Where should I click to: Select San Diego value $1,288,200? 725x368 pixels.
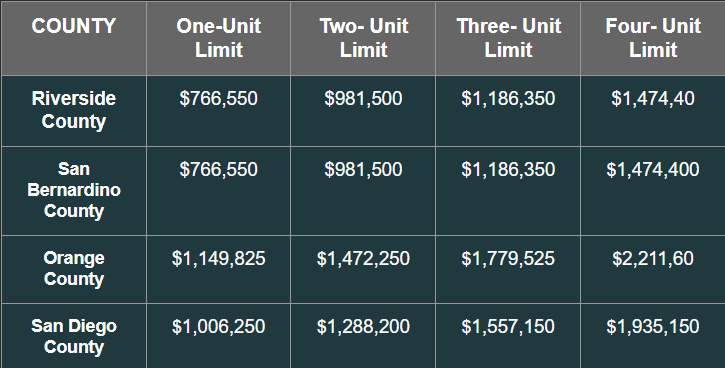(363, 326)
